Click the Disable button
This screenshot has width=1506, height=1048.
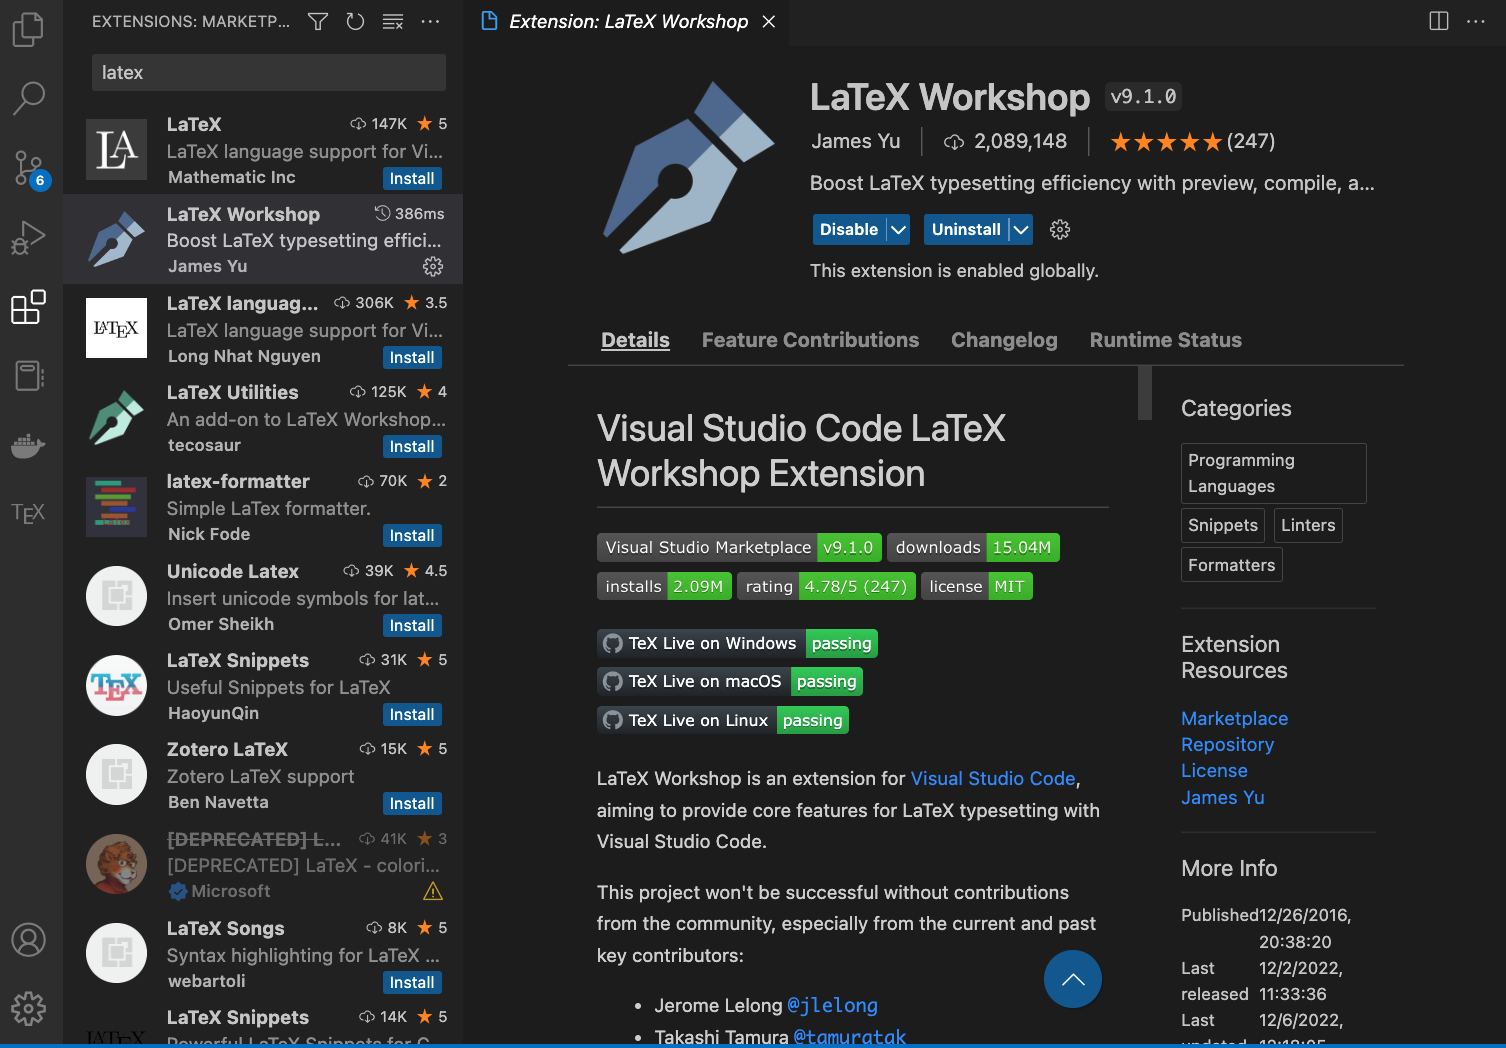click(x=849, y=230)
